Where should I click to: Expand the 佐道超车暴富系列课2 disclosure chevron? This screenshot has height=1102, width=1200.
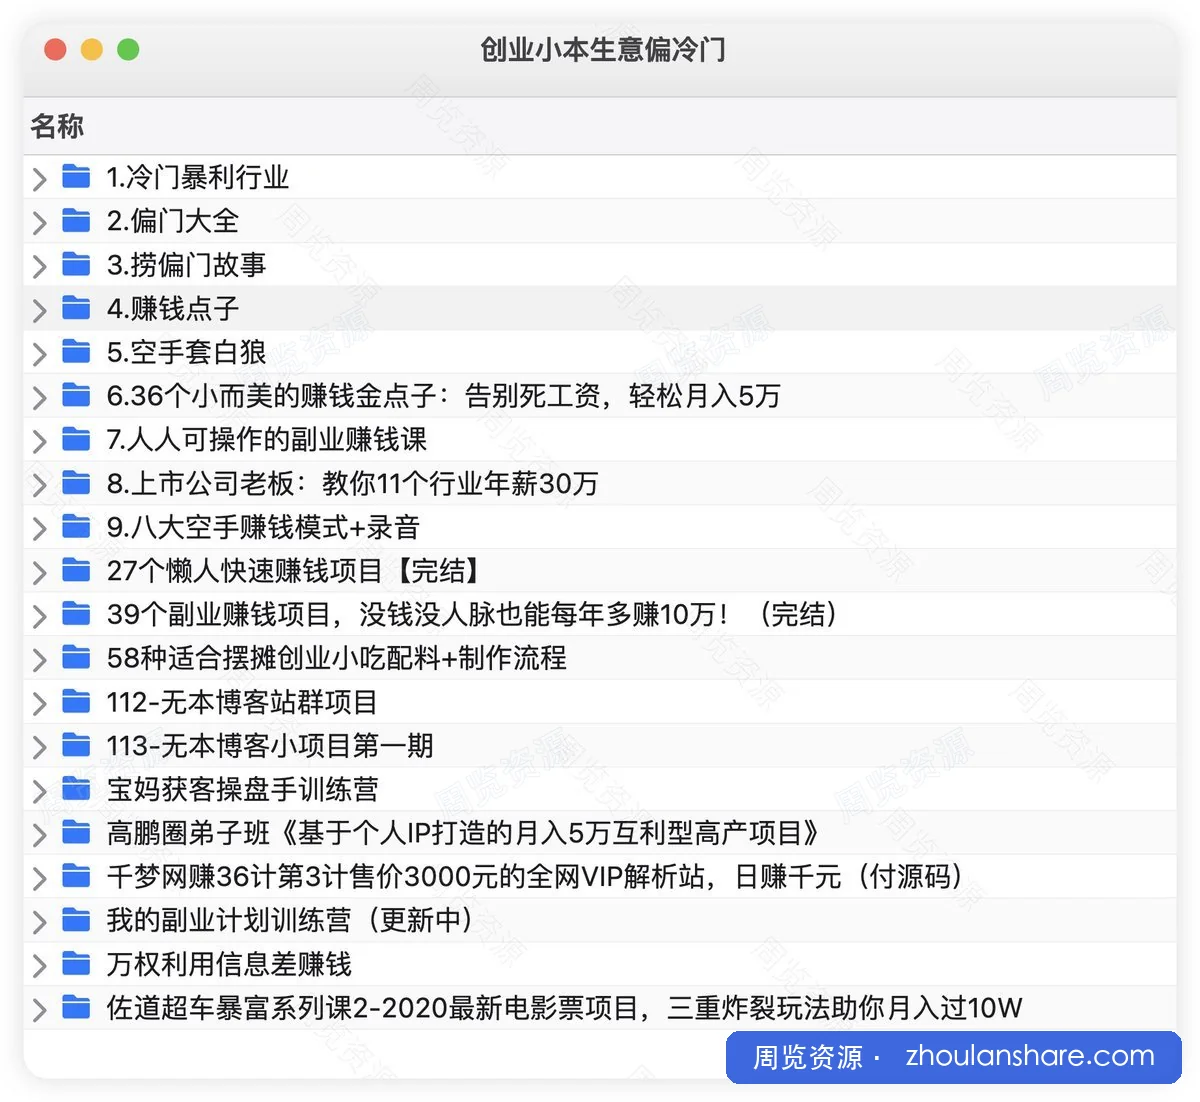pos(39,1010)
